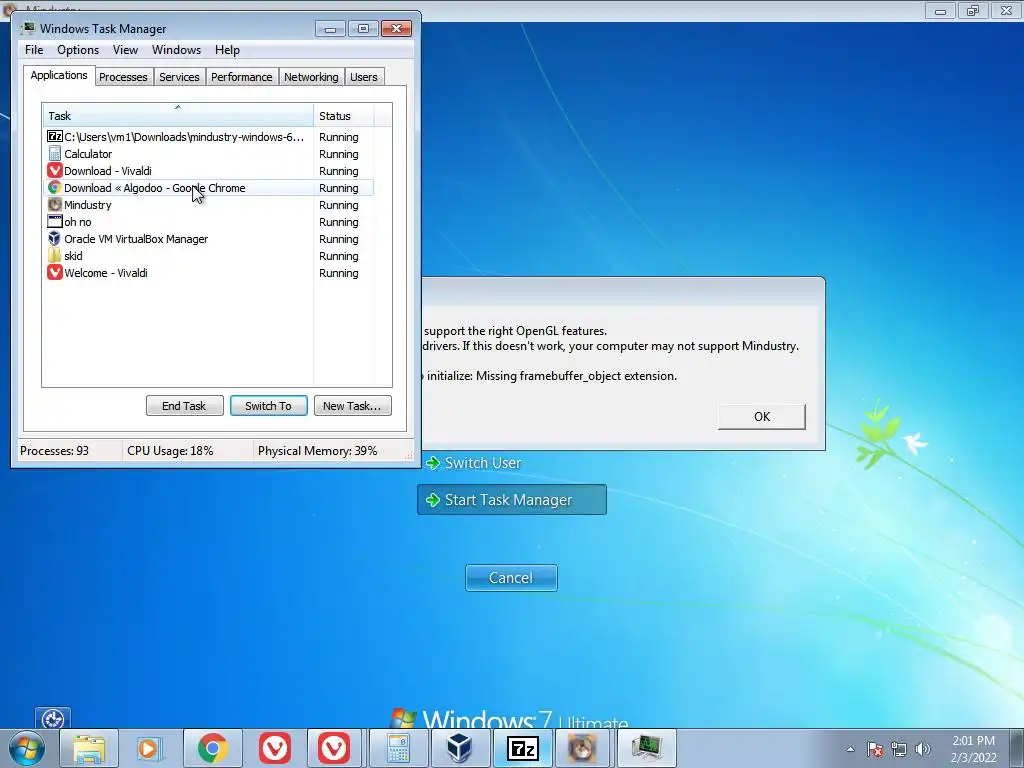Viewport: 1024px width, 768px height.
Task: Open the File menu in Task Manager
Action: [x=34, y=50]
